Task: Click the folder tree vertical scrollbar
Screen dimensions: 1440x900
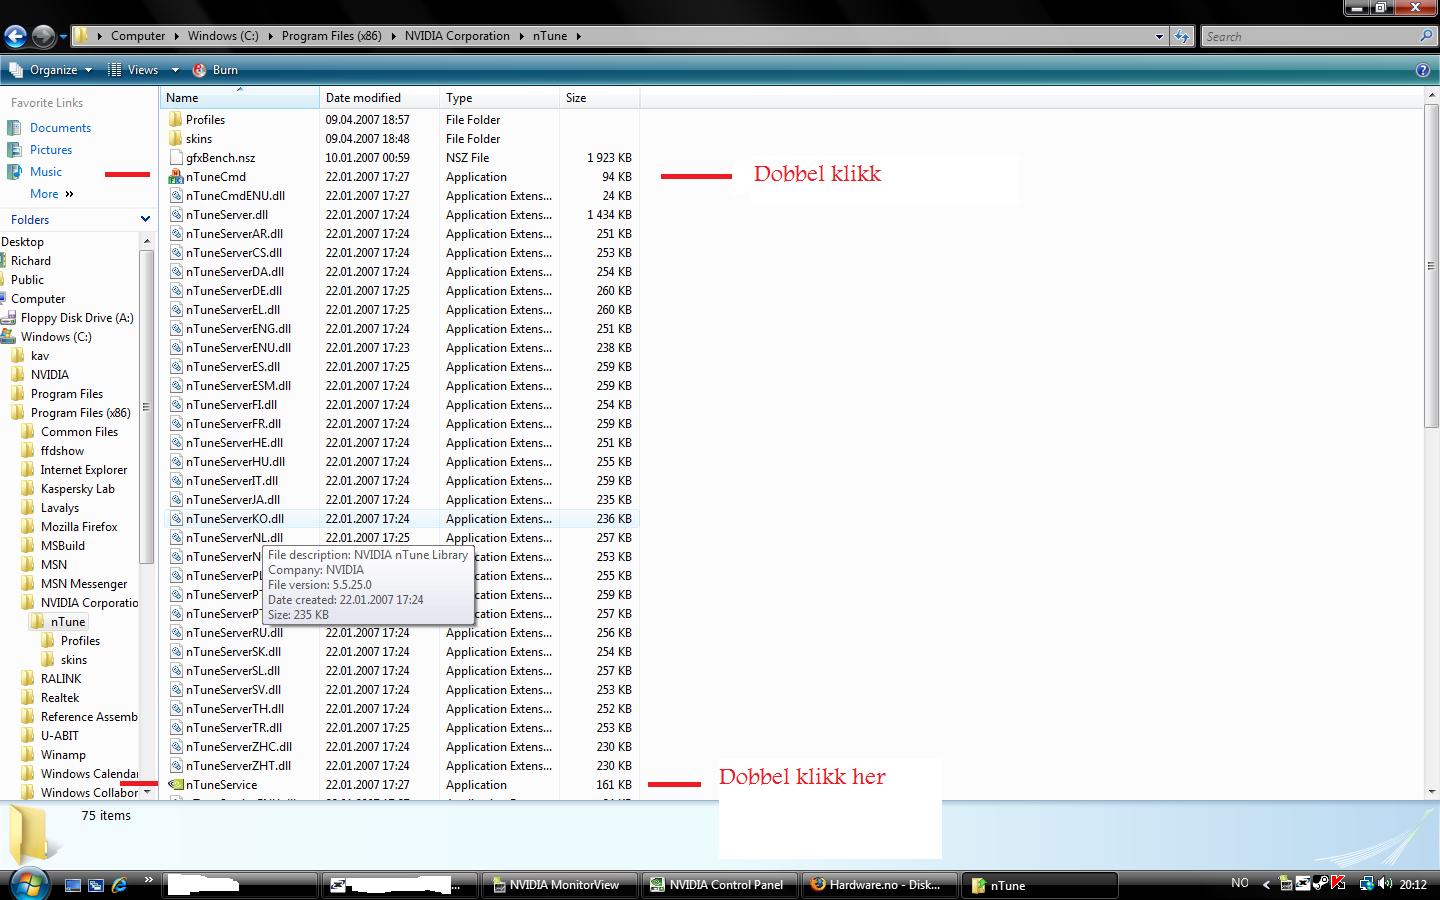Action: pos(147,405)
